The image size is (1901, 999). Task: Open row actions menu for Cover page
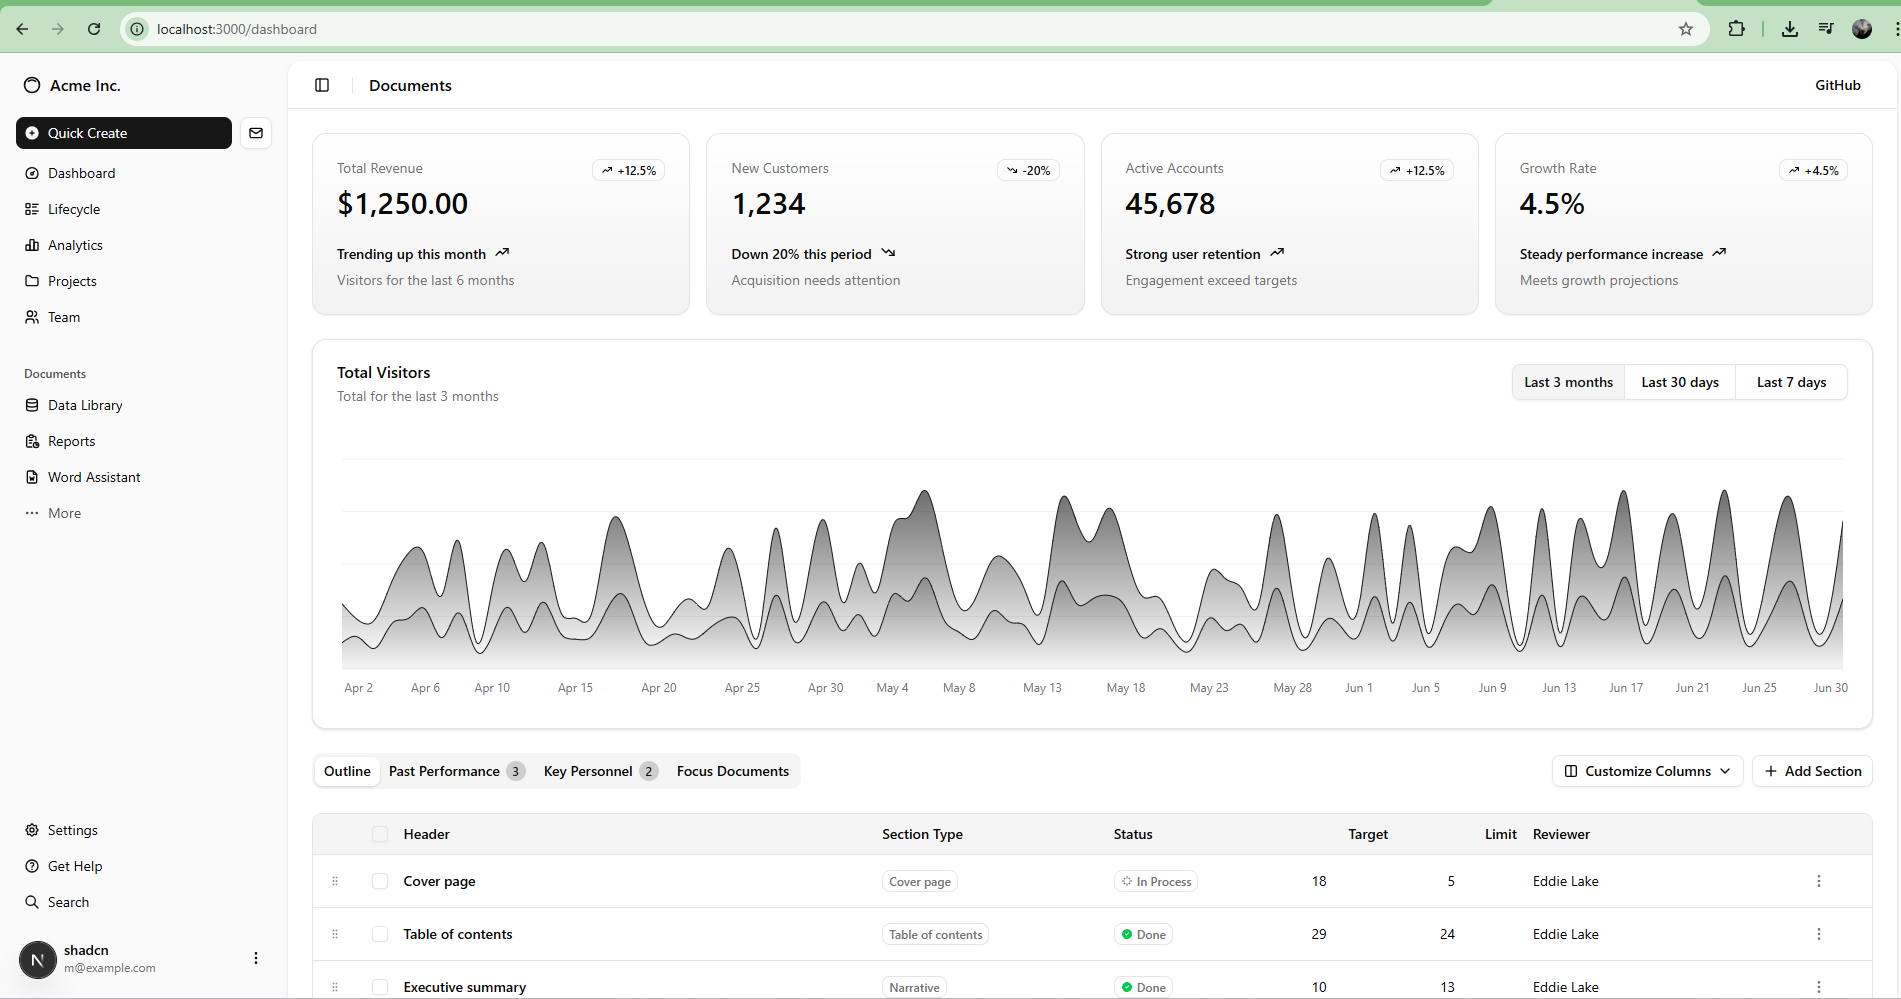coord(1818,881)
